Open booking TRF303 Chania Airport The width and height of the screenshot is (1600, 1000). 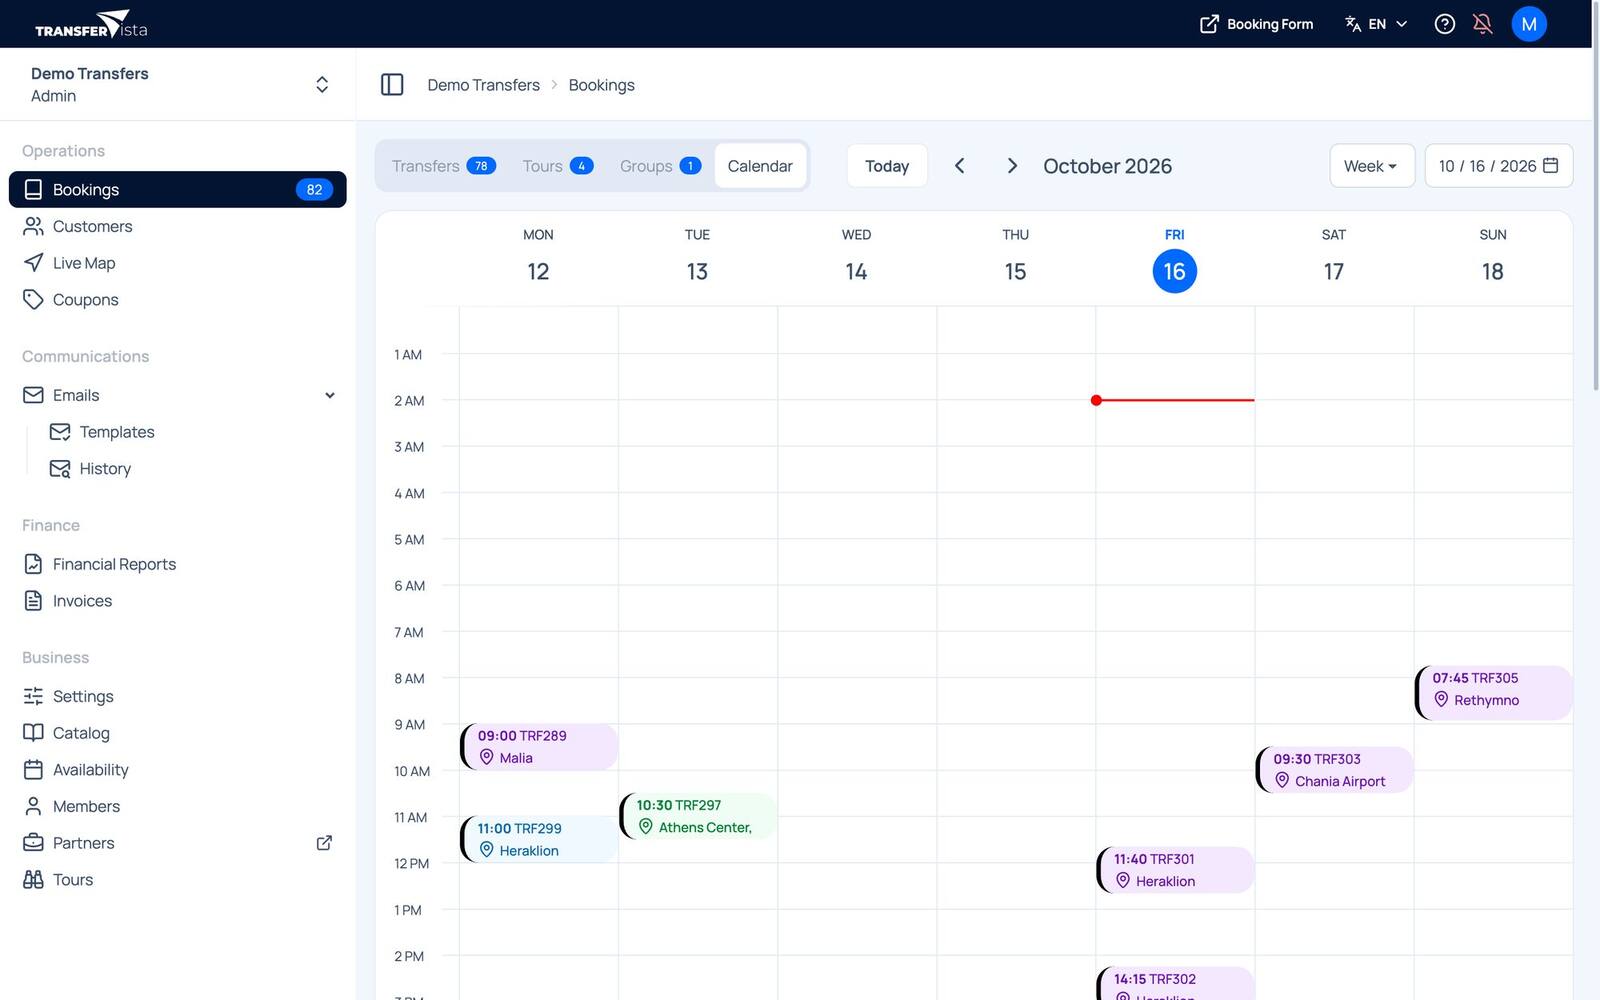click(1335, 770)
